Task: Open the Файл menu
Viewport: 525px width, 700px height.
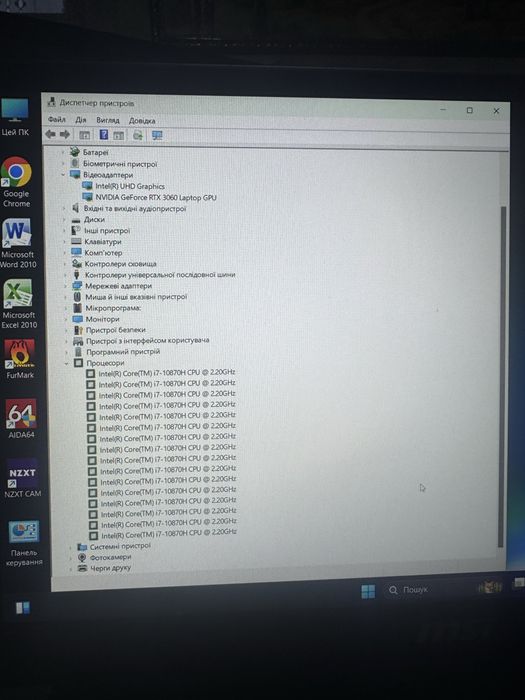Action: coord(57,119)
